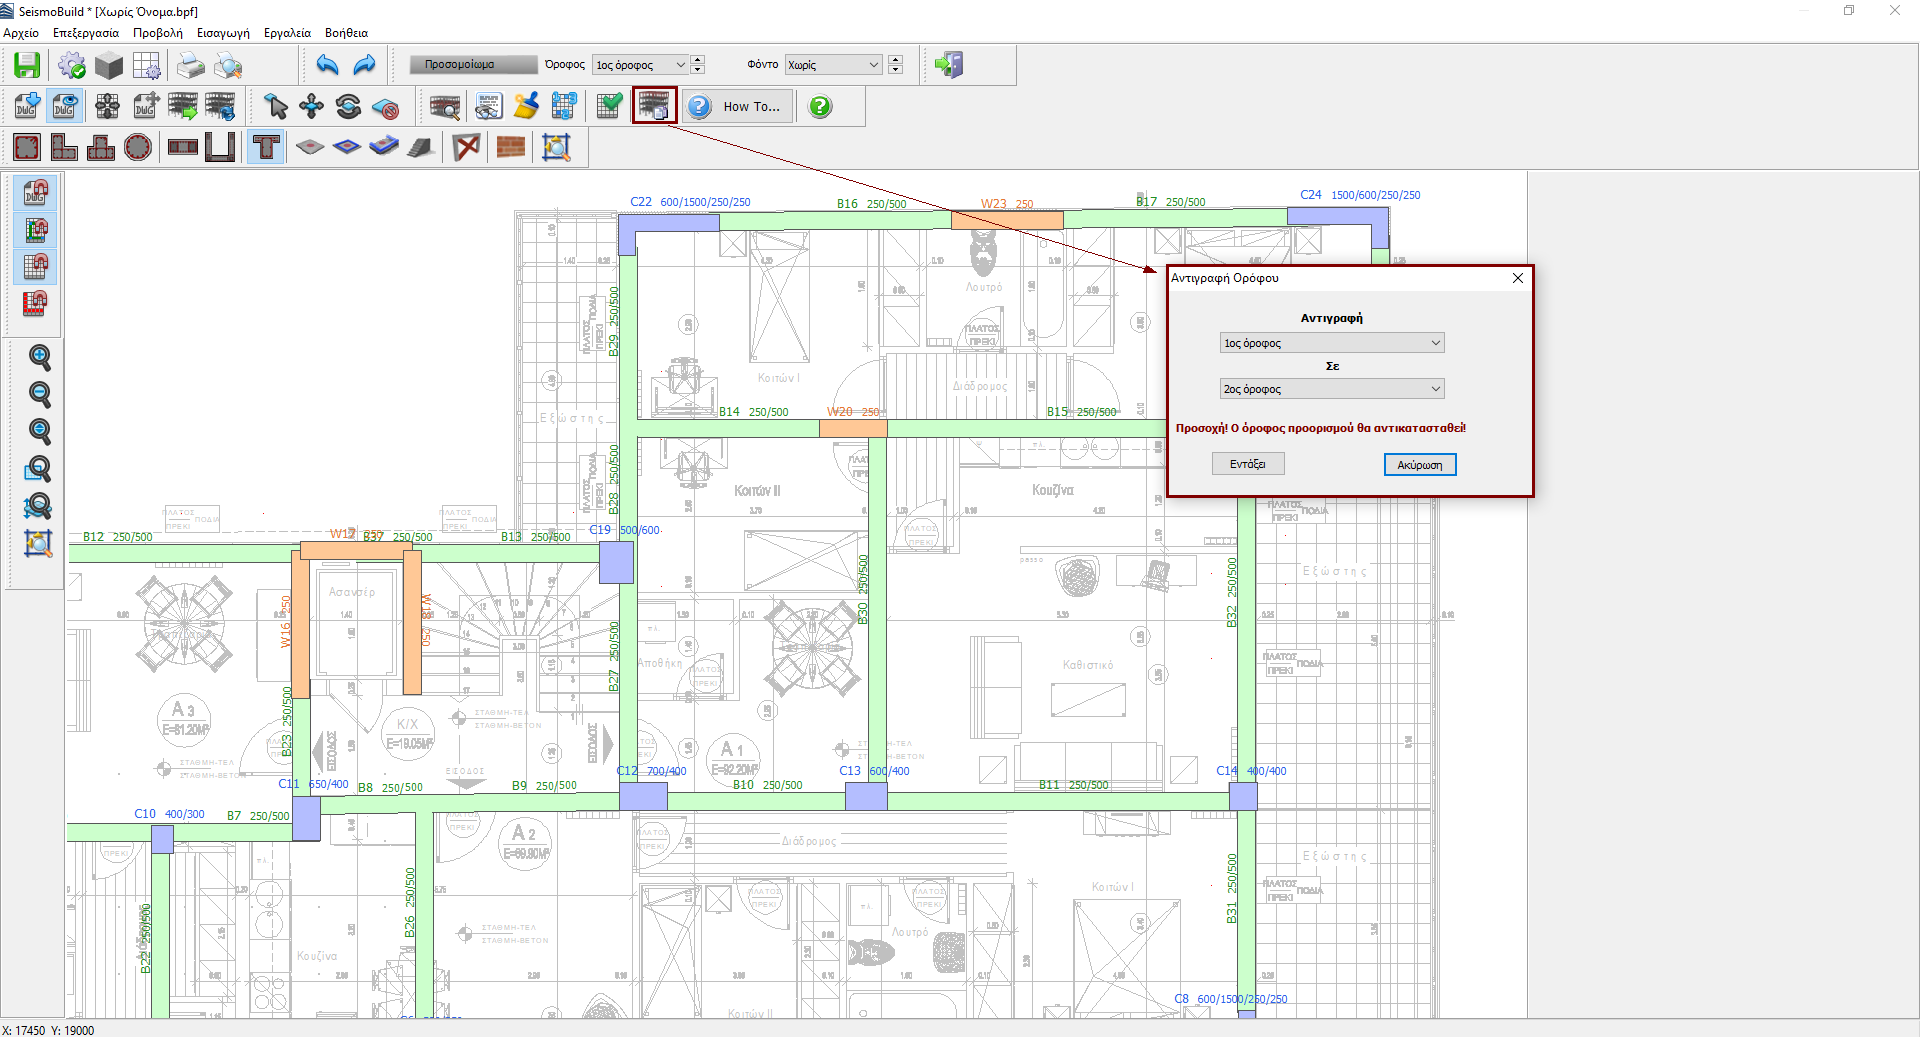Click the brick wall infill tool
The height and width of the screenshot is (1037, 1920).
511,148
